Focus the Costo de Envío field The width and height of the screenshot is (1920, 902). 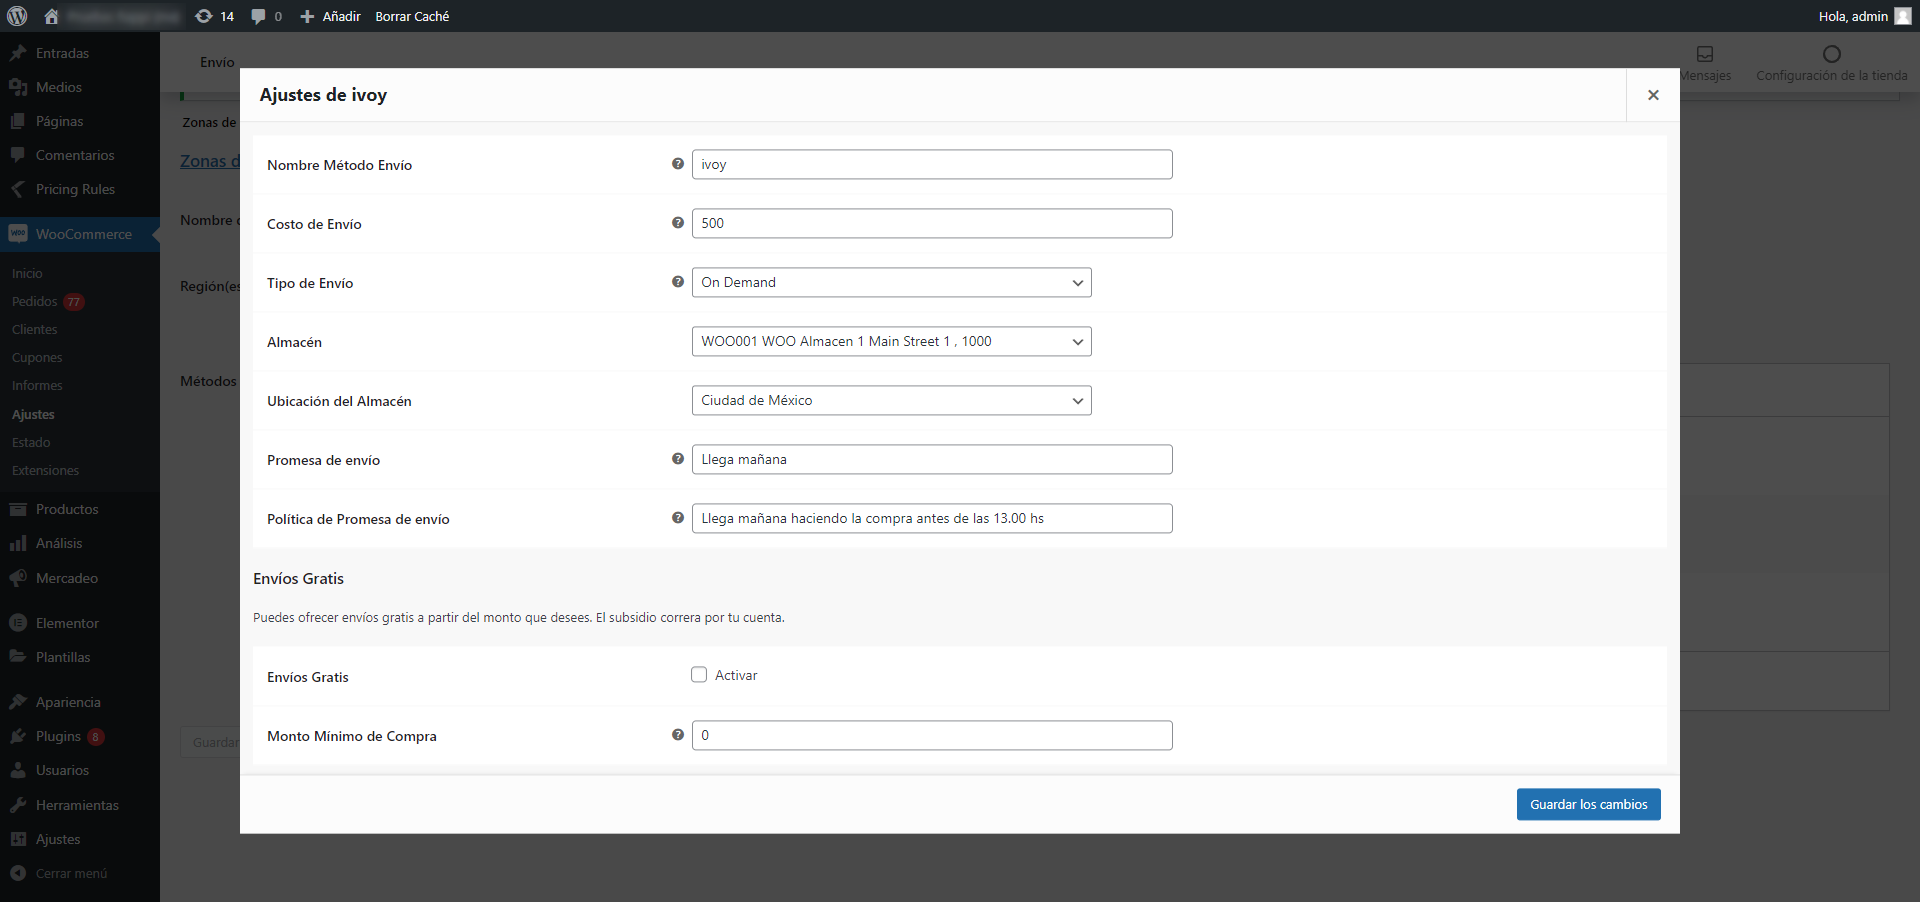tap(932, 223)
